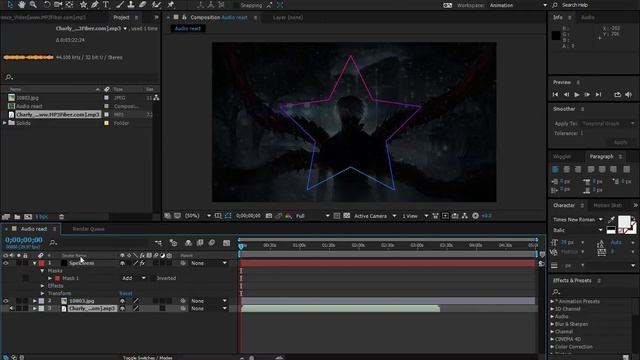
Task: Switch to the Wiggler tab
Action: tap(562, 156)
